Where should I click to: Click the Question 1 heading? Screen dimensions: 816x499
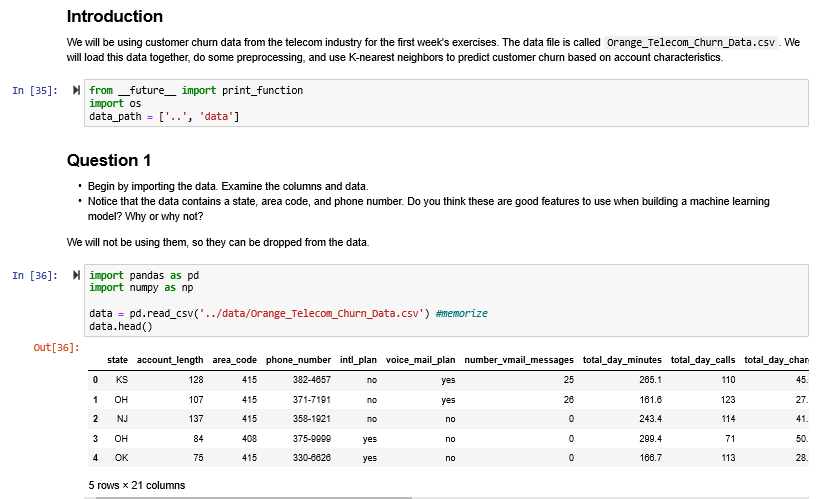pyautogui.click(x=109, y=160)
